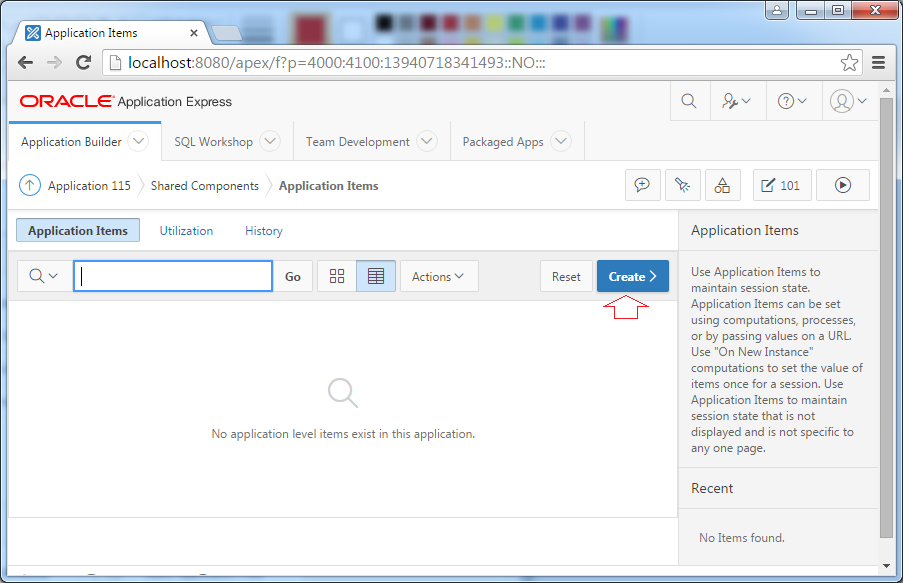Screen dimensions: 903x583
Task: Open the Chrome hamburger menu
Action: click(x=878, y=62)
